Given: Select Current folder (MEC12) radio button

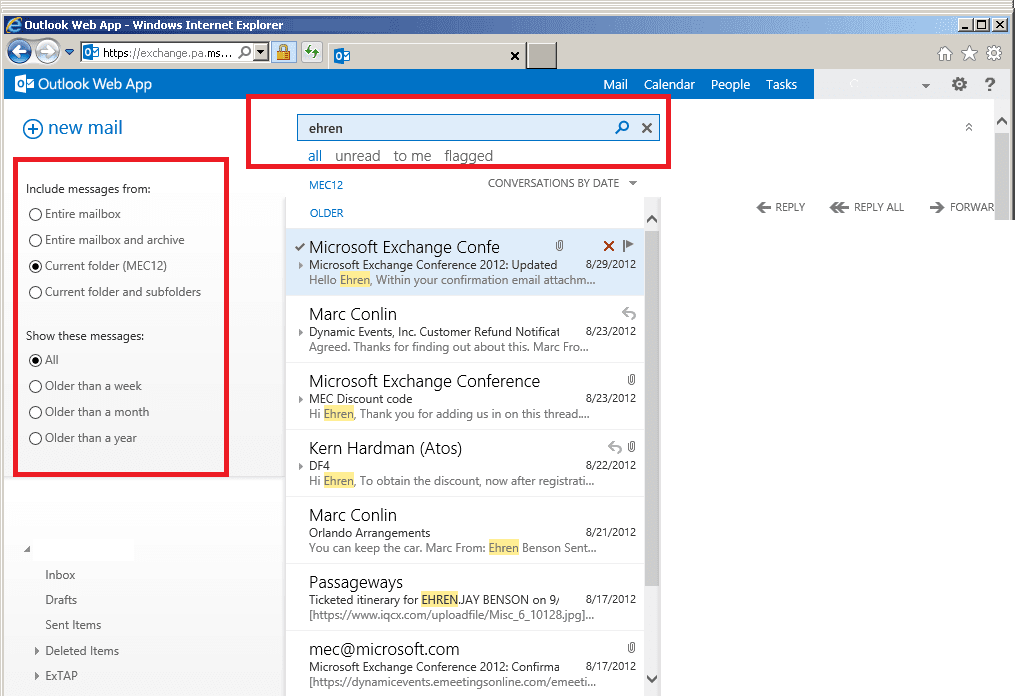Looking at the screenshot, I should coord(36,266).
